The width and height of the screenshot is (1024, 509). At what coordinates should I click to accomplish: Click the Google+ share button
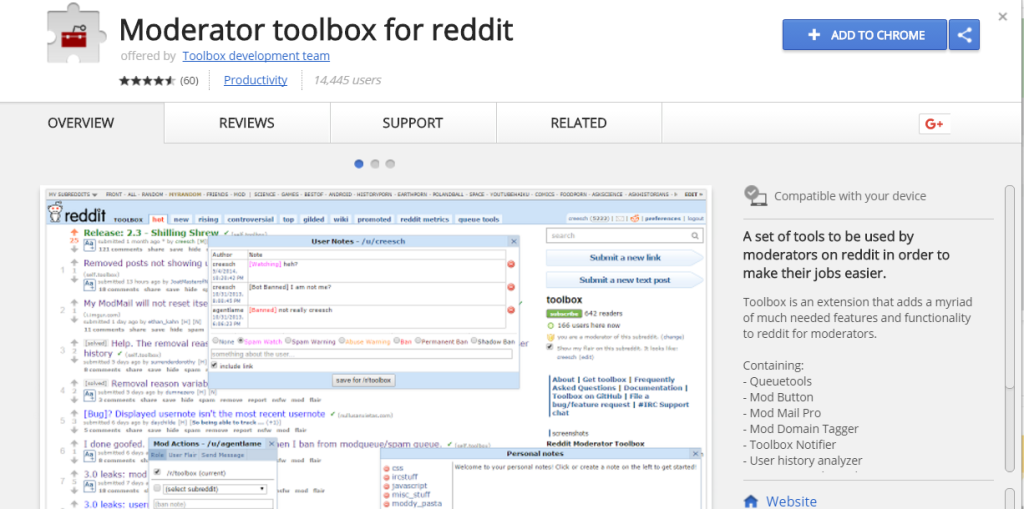935,124
